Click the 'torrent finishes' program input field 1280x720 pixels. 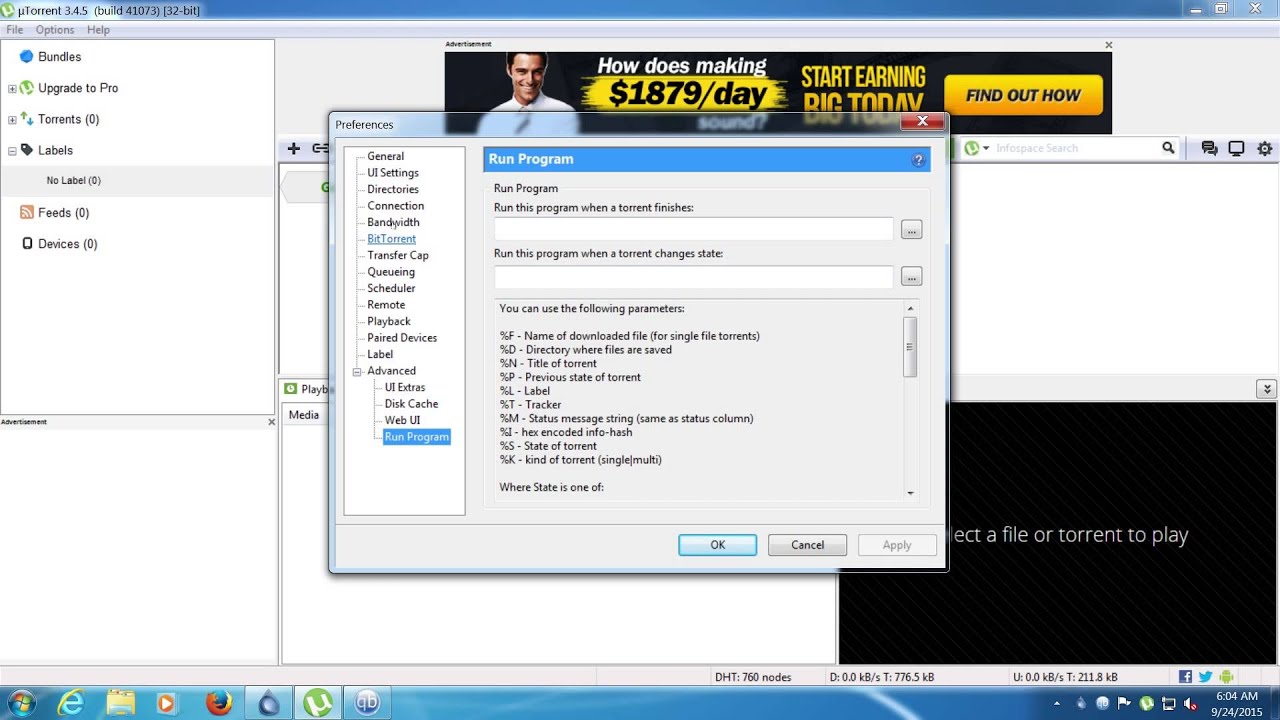(x=693, y=229)
